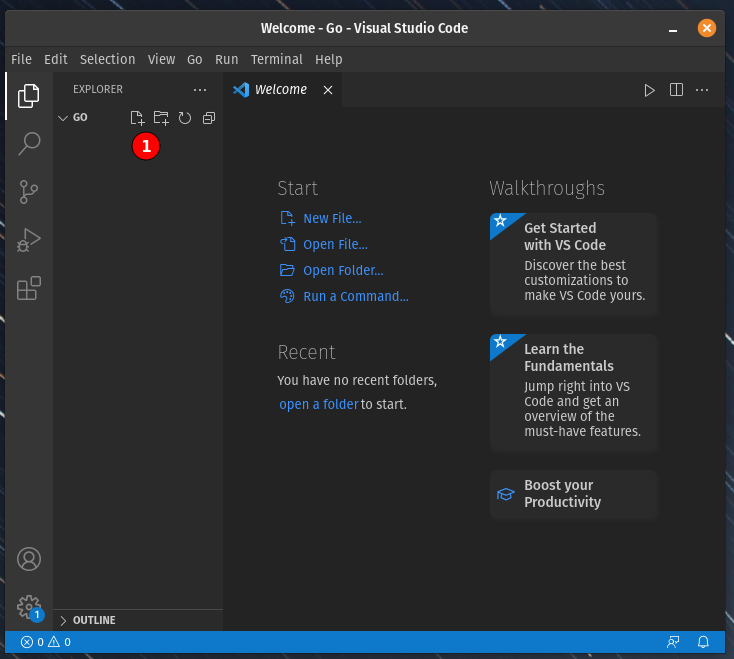734x659 pixels.
Task: Collapse all folders in Explorer
Action: [x=209, y=118]
